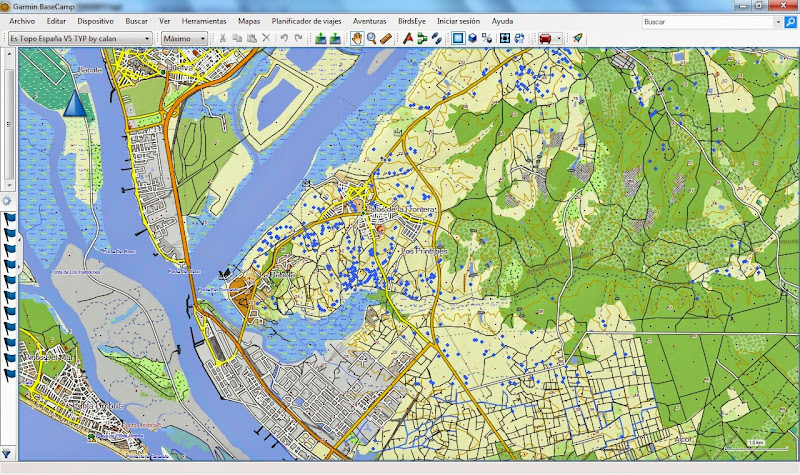The height and width of the screenshot is (475, 800).
Task: Create an adventure with rocket icon
Action: [x=577, y=38]
